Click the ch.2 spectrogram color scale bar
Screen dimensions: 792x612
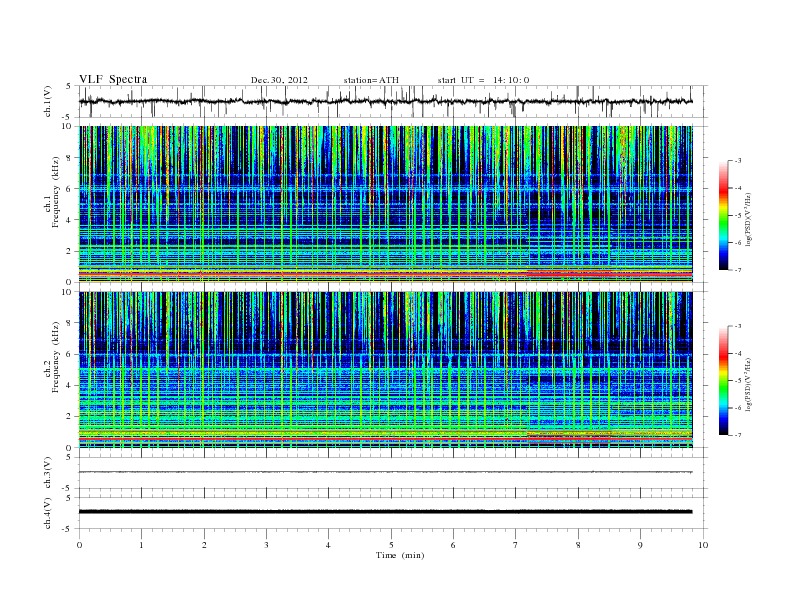pyautogui.click(x=723, y=380)
